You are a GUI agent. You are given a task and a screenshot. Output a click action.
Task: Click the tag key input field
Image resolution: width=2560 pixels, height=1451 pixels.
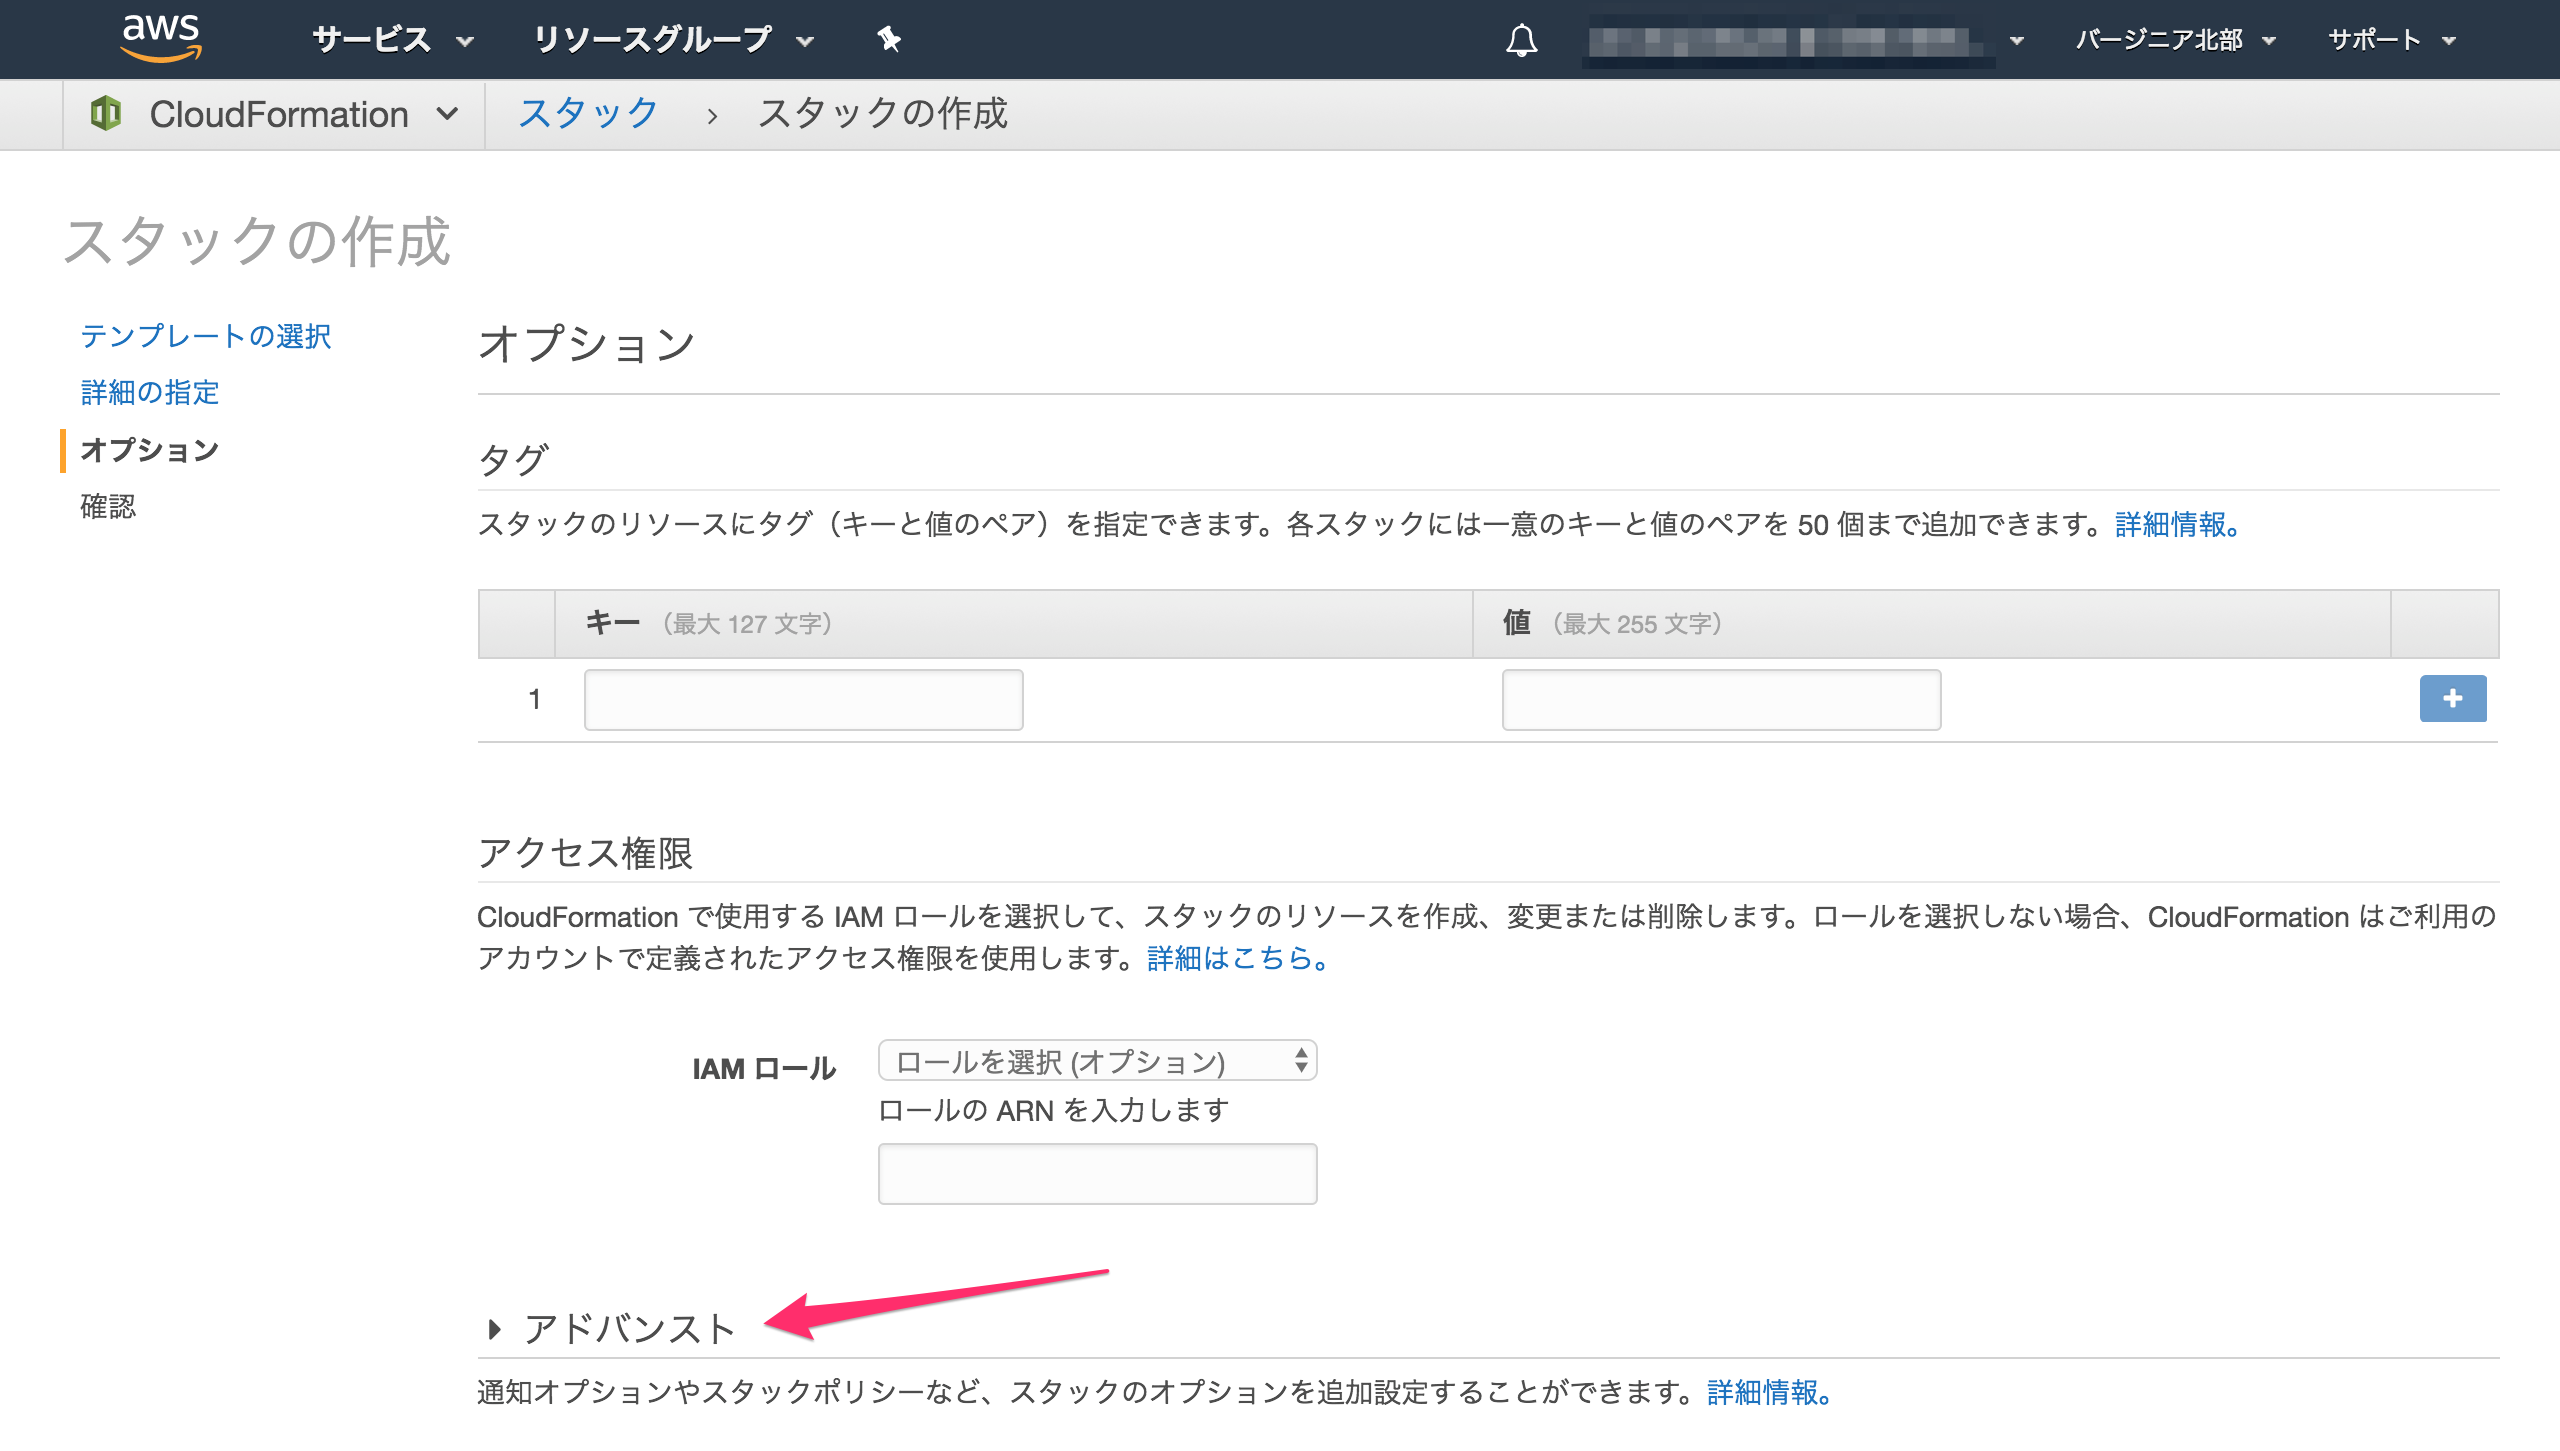(x=802, y=698)
